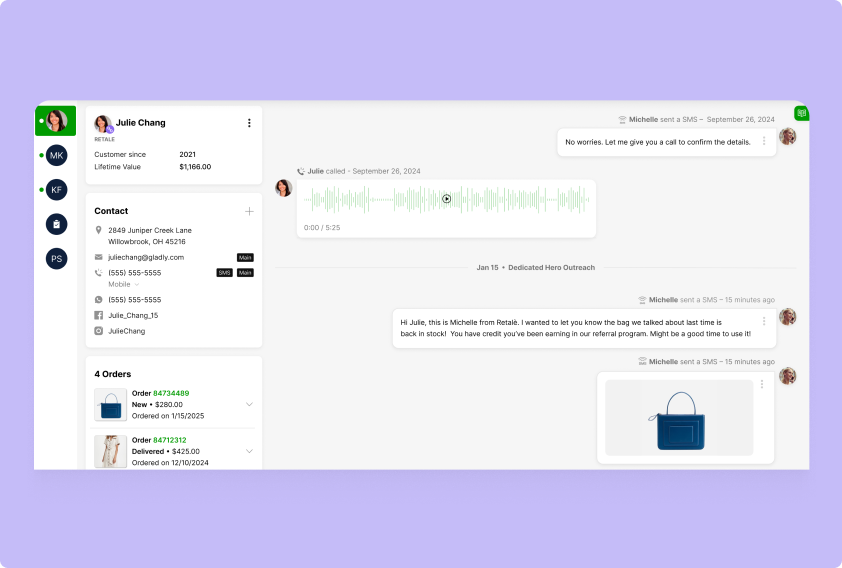842x568 pixels.
Task: Click the dress order thumbnail
Action: [x=111, y=452]
